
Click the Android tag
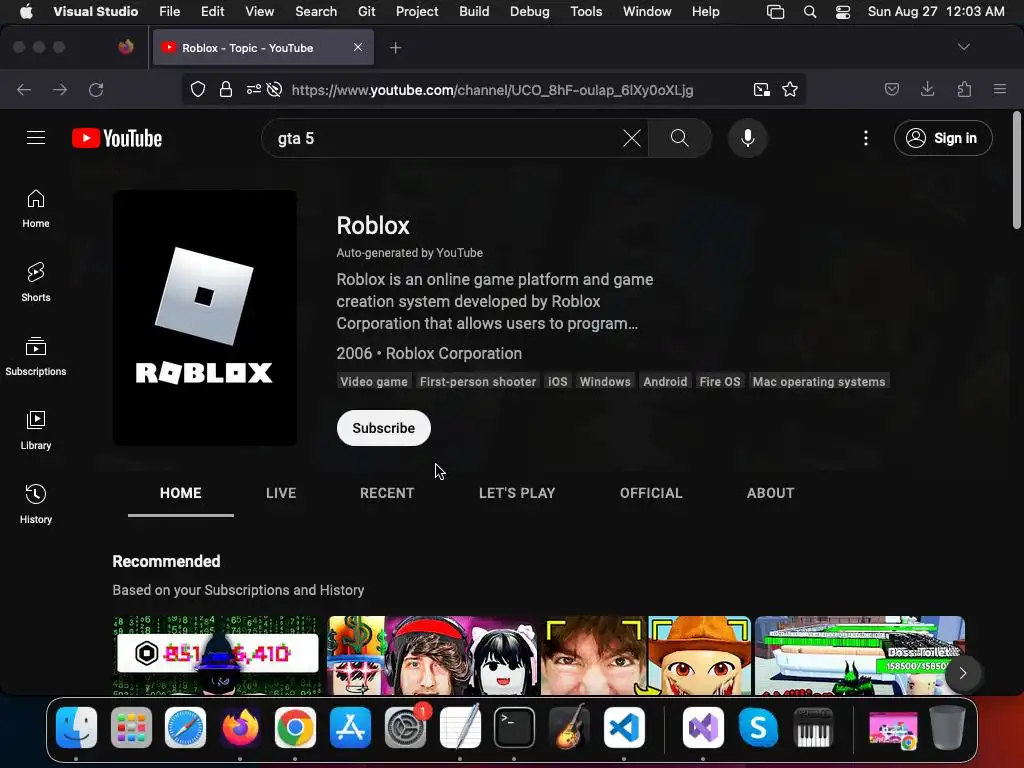665,381
